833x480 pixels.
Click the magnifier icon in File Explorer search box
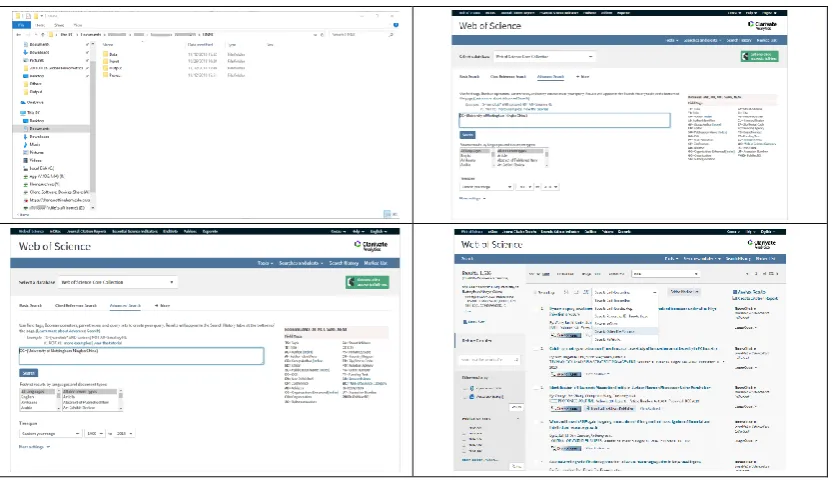point(391,35)
